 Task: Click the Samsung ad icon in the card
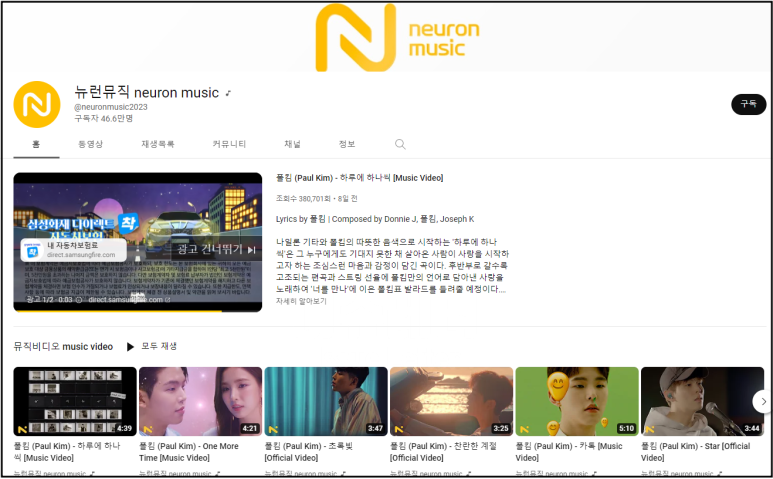[32, 251]
